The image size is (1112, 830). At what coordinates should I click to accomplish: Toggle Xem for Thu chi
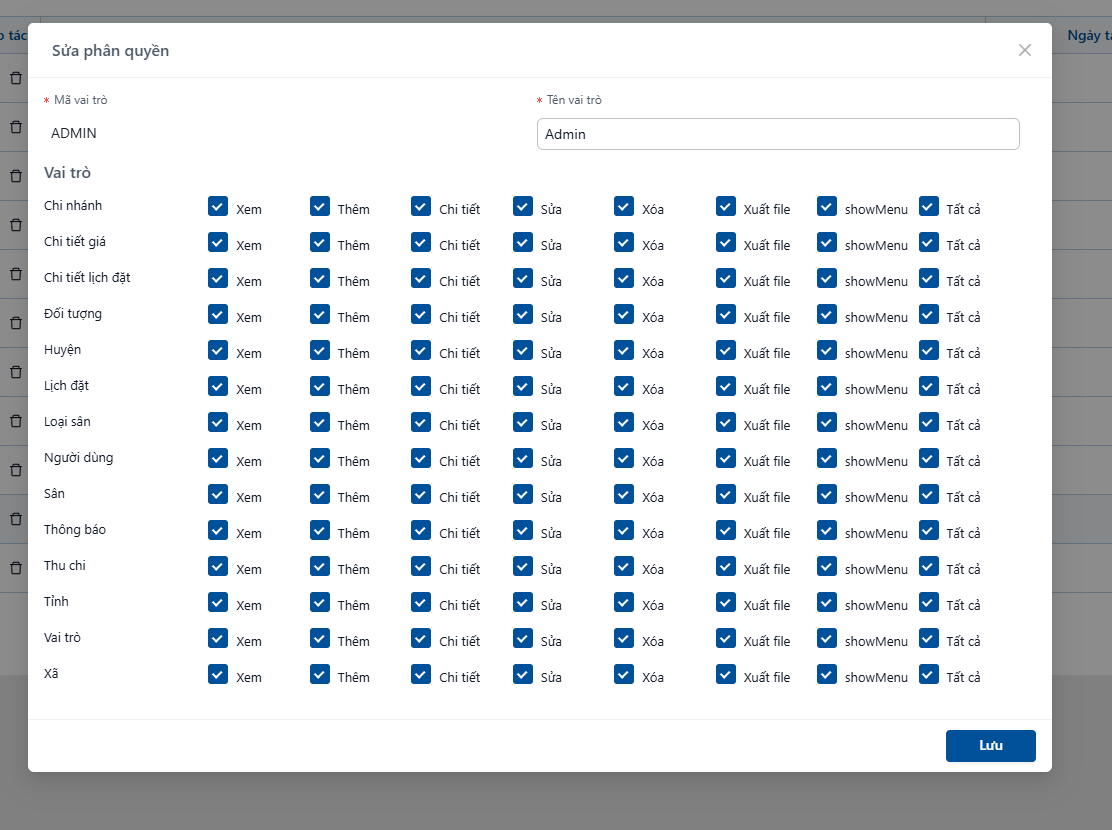218,567
